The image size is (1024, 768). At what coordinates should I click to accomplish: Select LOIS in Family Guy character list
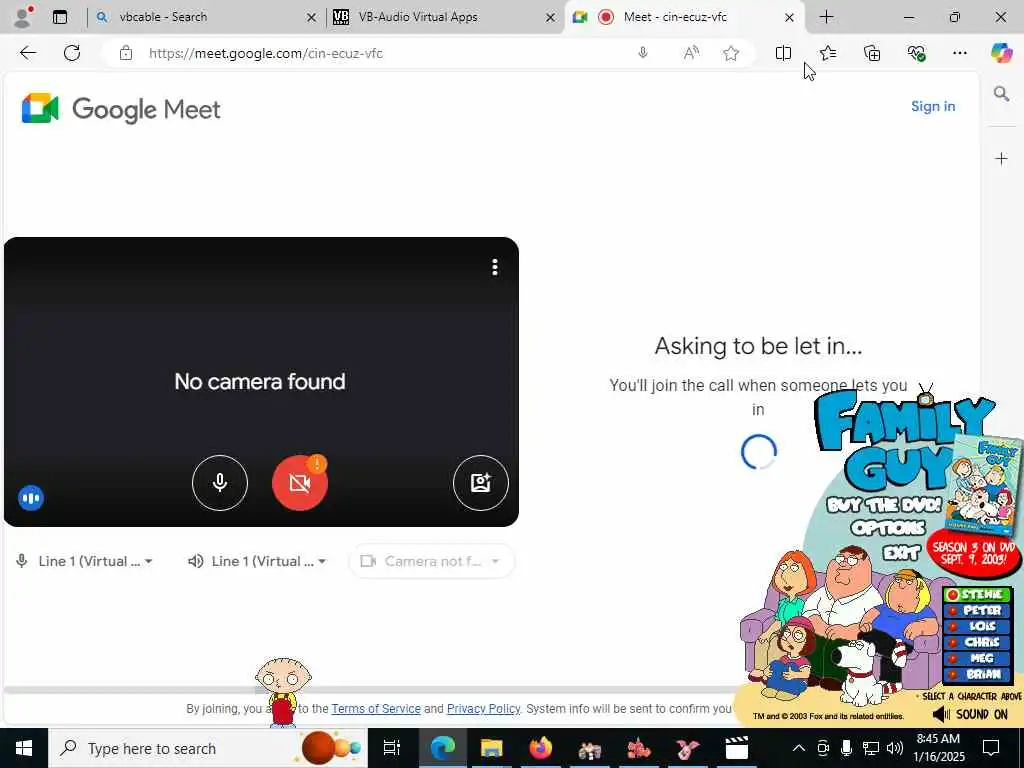click(978, 626)
